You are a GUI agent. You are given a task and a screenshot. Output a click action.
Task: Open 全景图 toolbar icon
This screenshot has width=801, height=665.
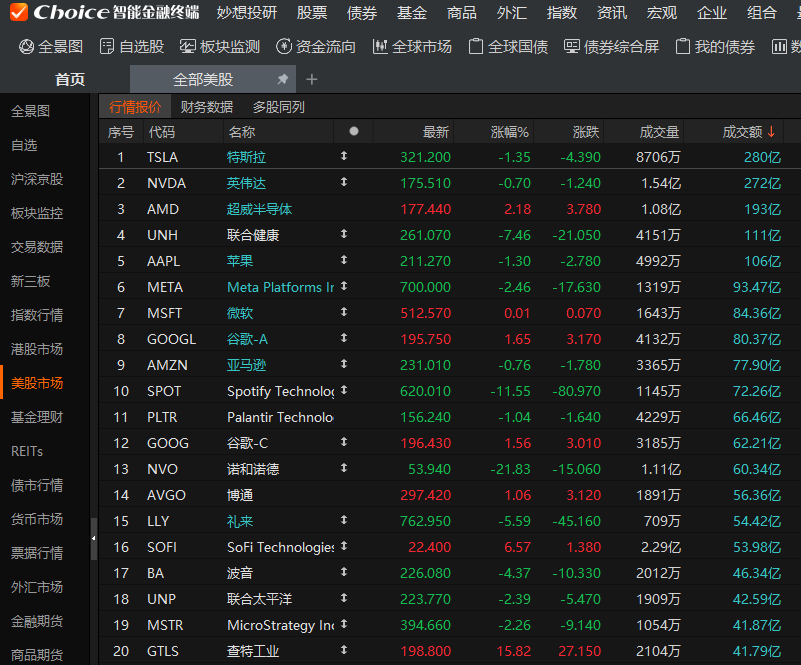(26, 47)
